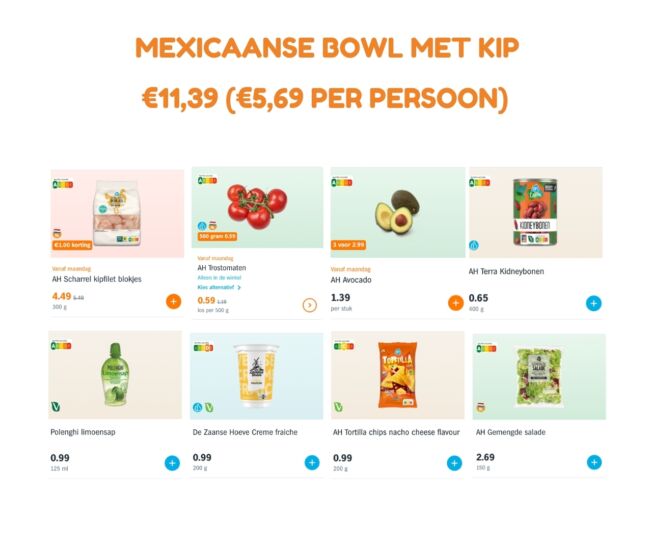Click the '3 voor 2.99' offer badge
The width and height of the screenshot is (650, 550).
[348, 245]
